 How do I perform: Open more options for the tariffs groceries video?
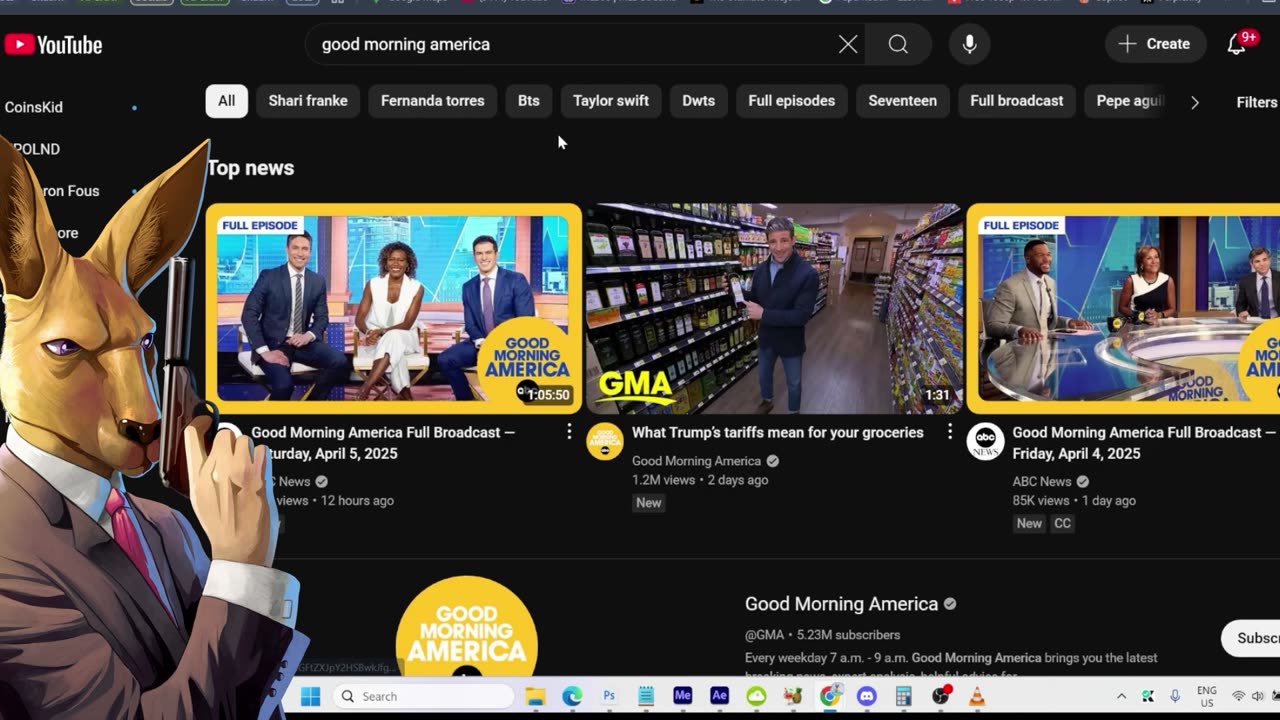click(950, 431)
